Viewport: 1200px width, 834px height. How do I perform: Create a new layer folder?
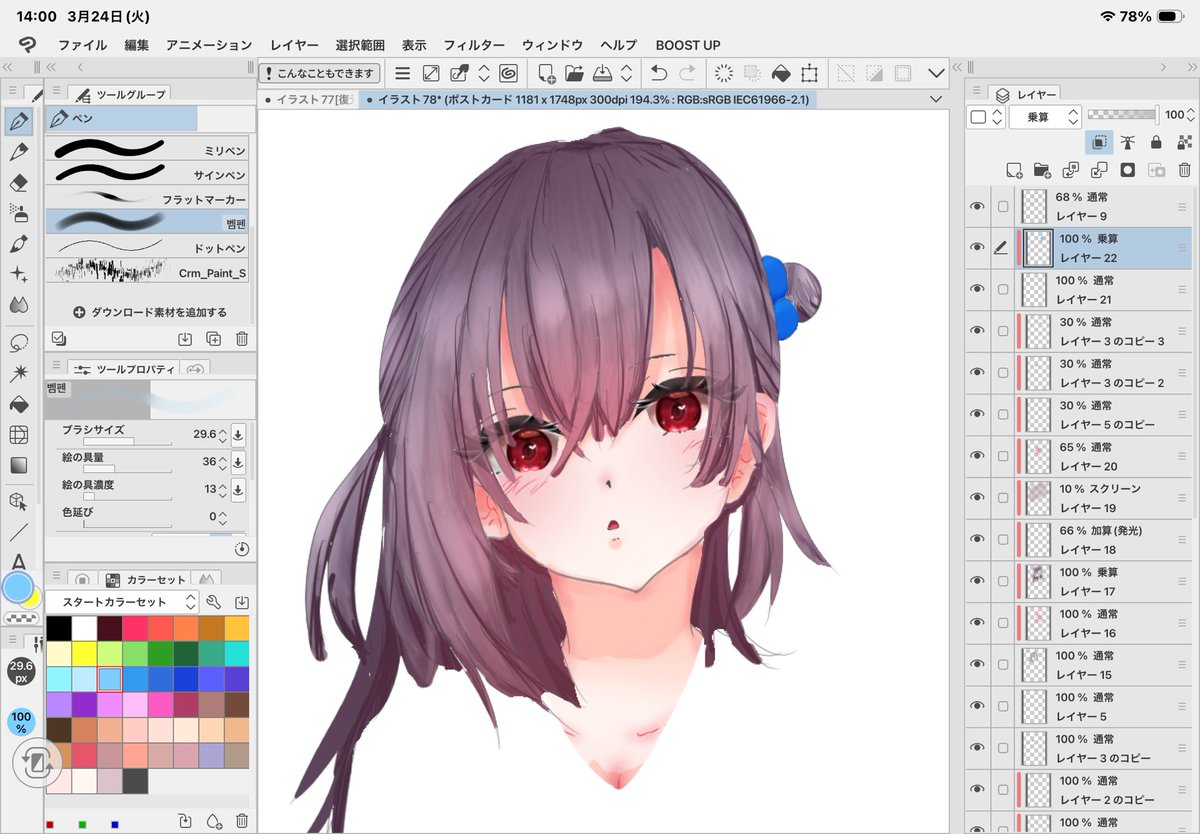(x=1042, y=170)
